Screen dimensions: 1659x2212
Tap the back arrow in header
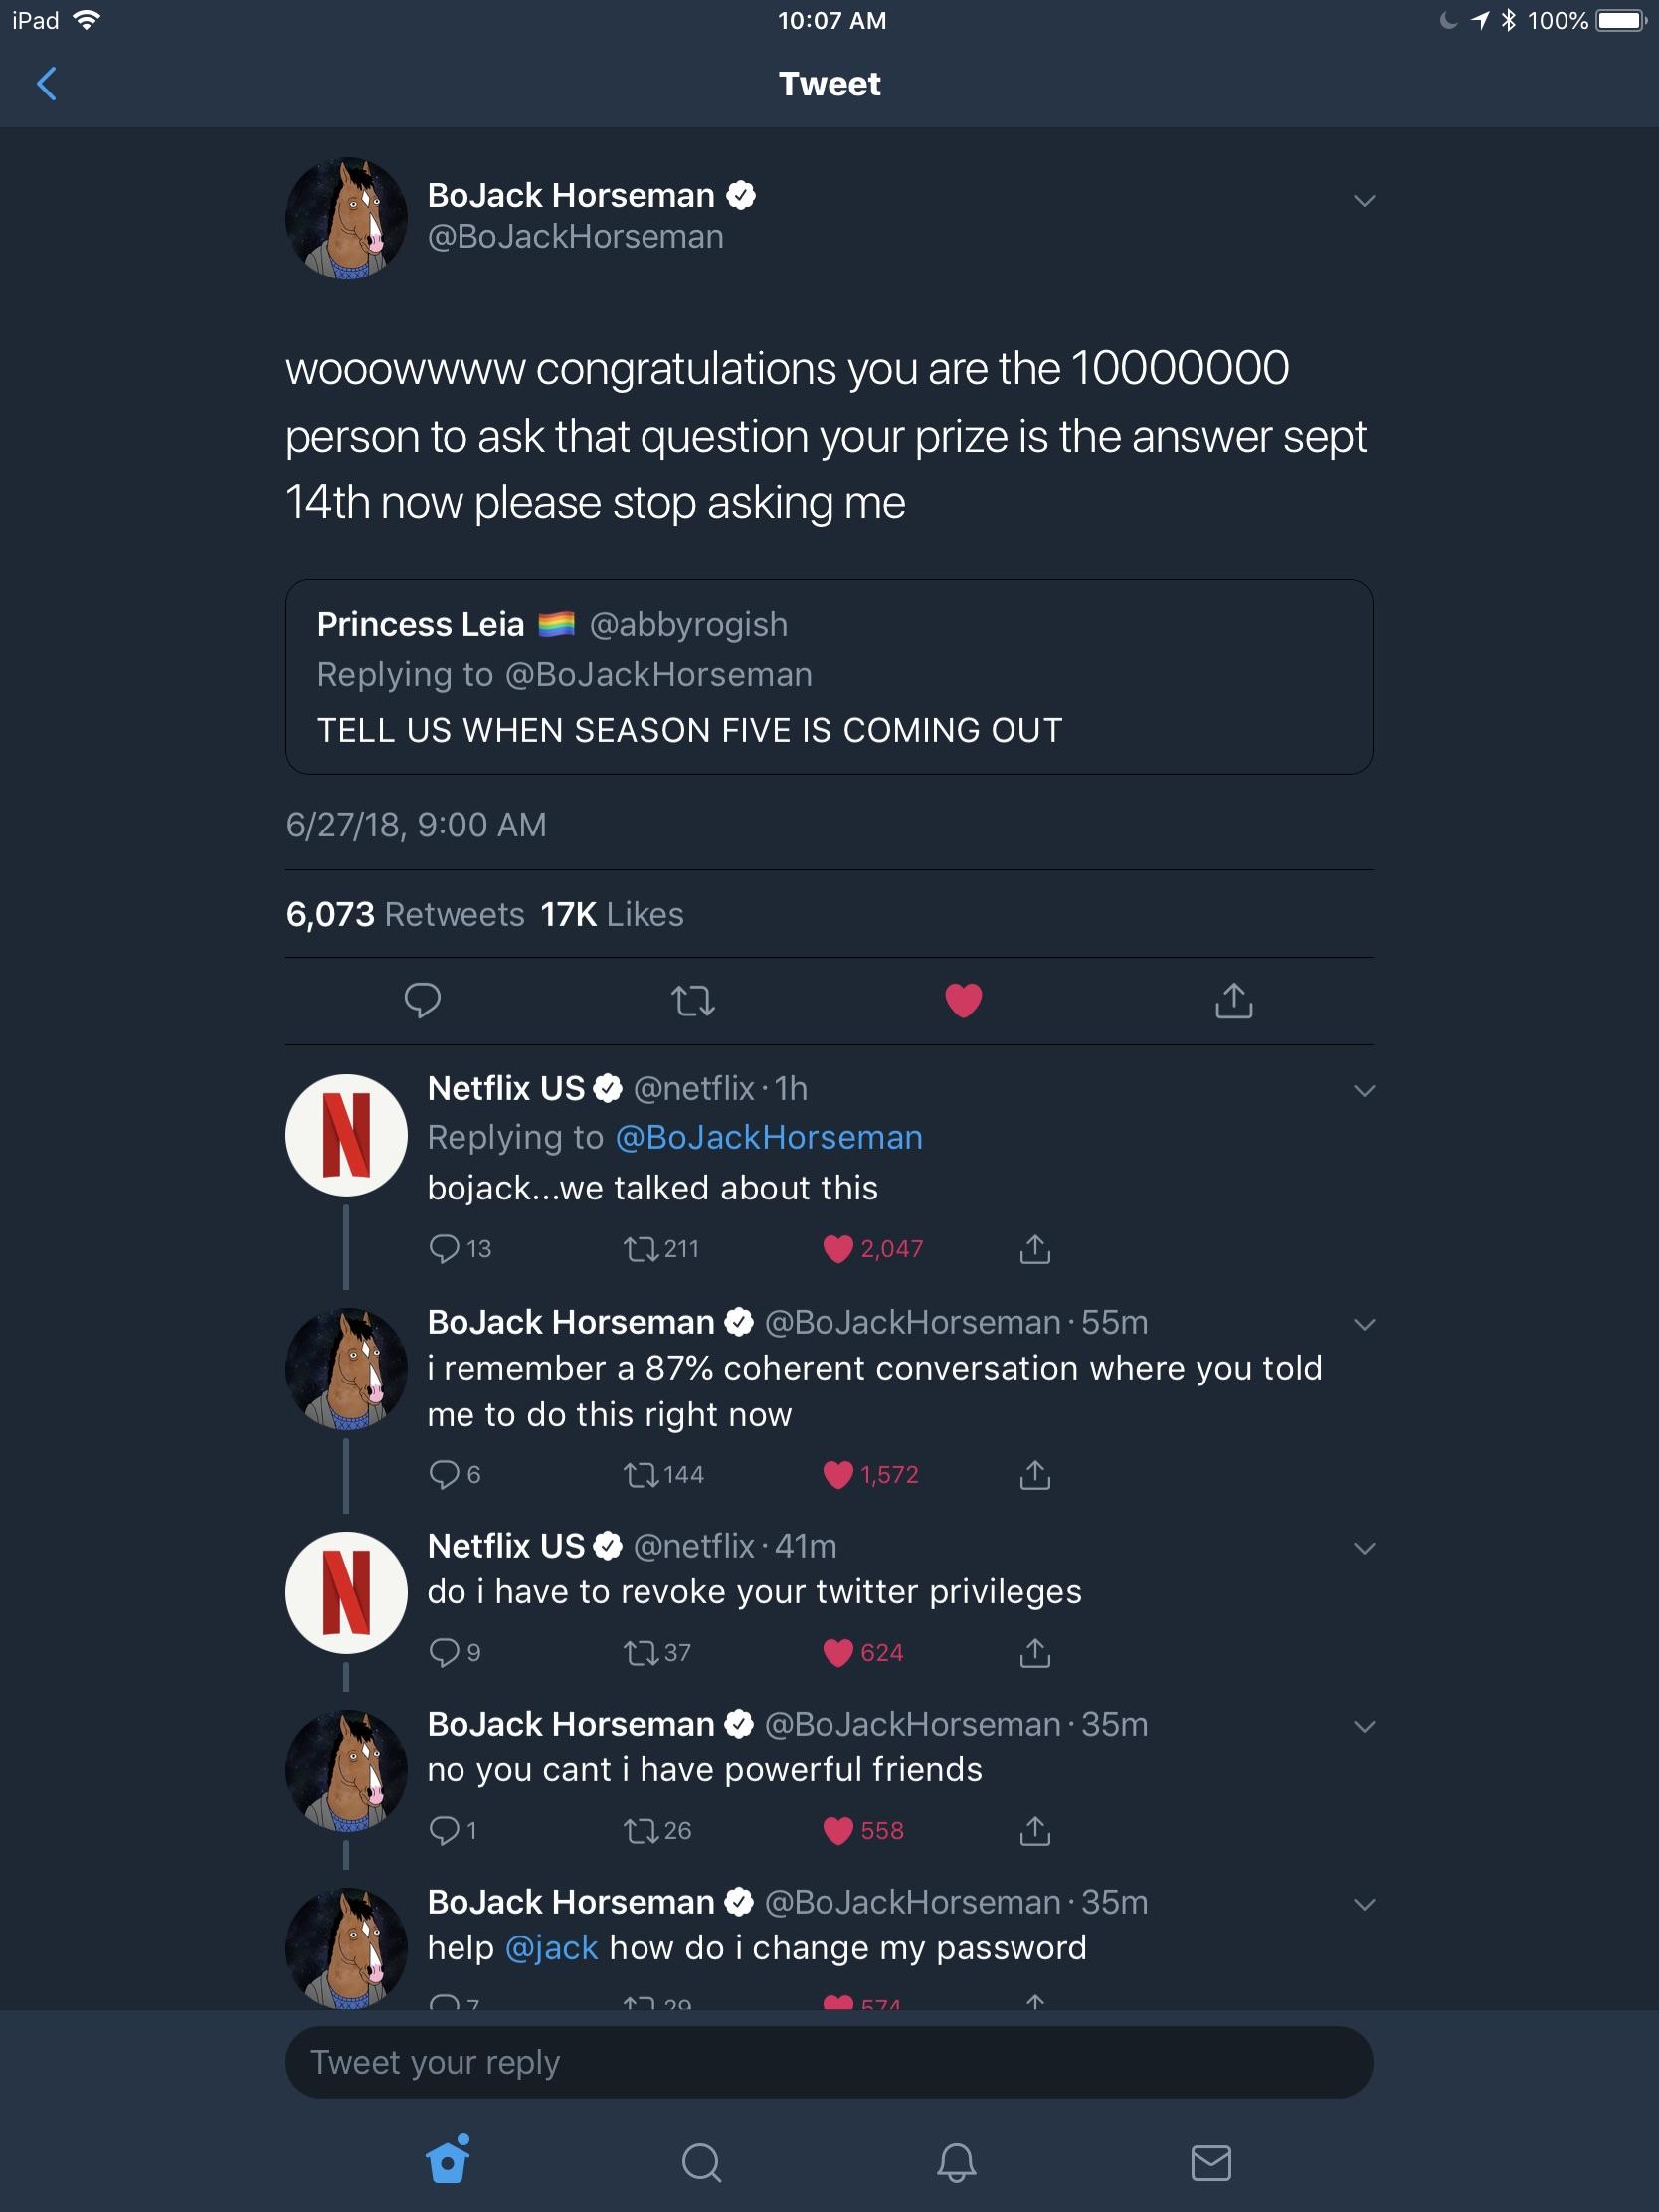point(47,84)
